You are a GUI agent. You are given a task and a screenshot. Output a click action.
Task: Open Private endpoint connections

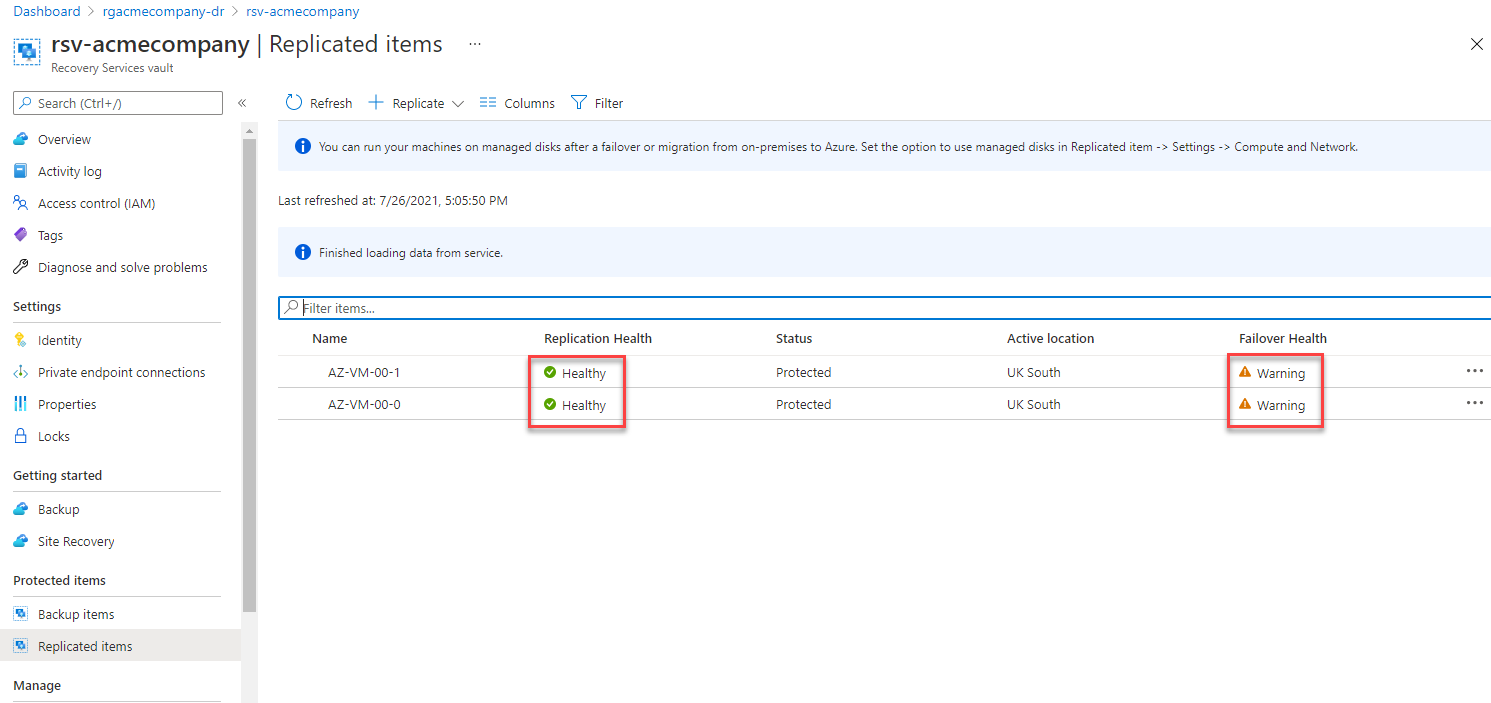pos(120,372)
